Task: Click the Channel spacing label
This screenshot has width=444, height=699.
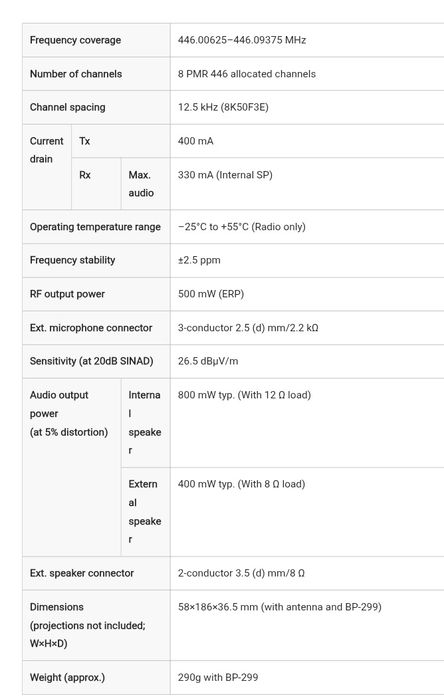Action: pyautogui.click(x=68, y=107)
